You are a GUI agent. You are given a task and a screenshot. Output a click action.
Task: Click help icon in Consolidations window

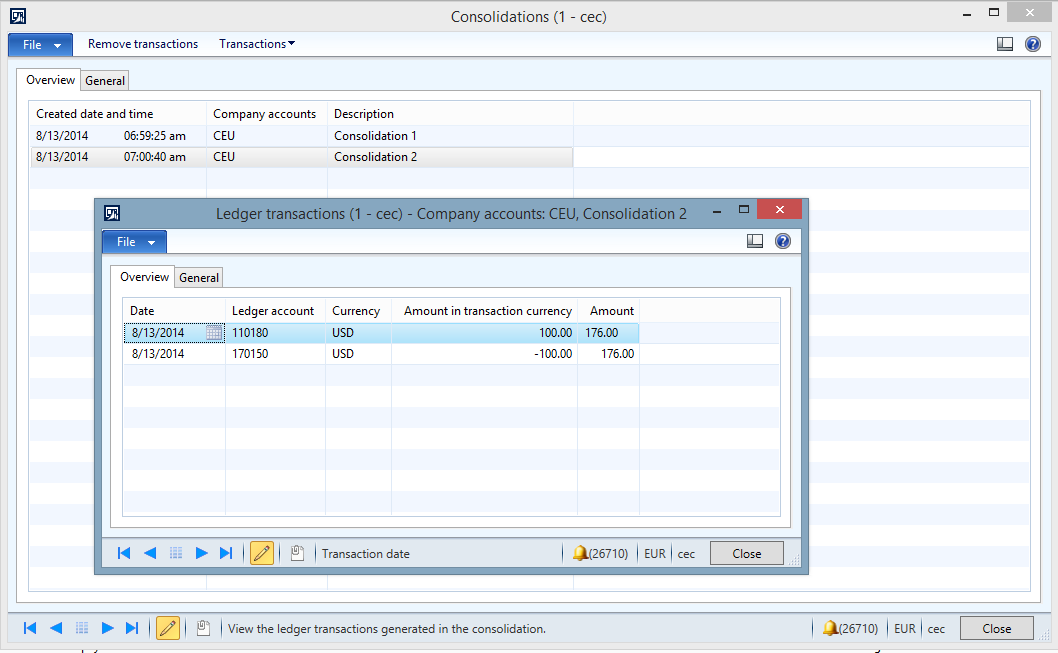tap(1033, 44)
